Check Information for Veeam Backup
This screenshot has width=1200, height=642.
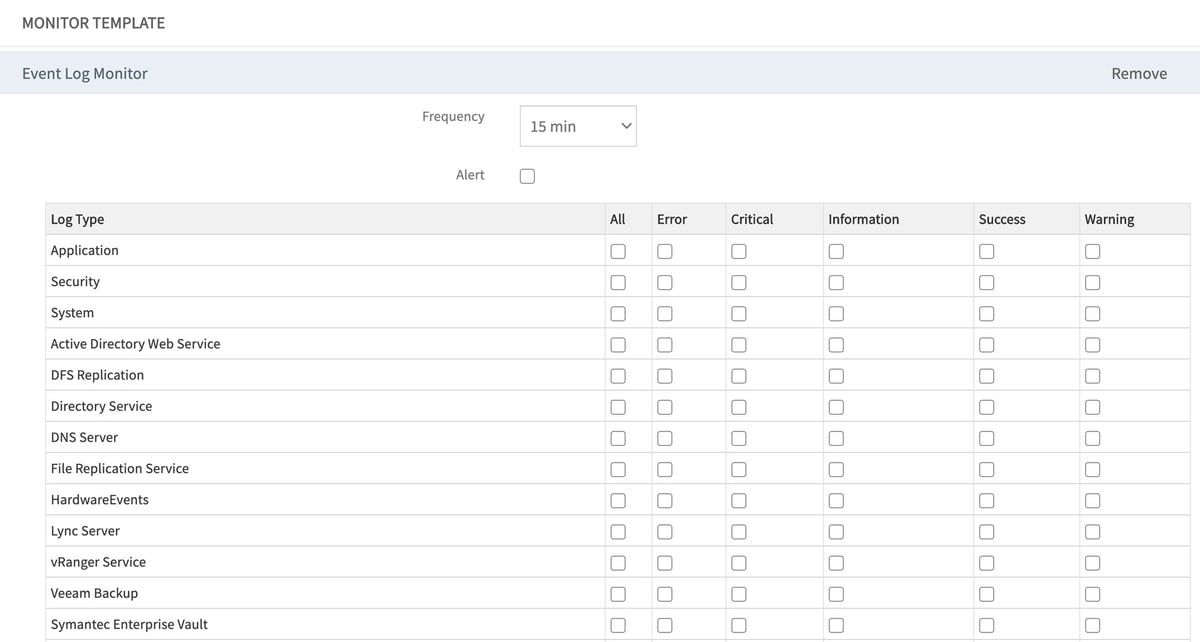pyautogui.click(x=836, y=594)
